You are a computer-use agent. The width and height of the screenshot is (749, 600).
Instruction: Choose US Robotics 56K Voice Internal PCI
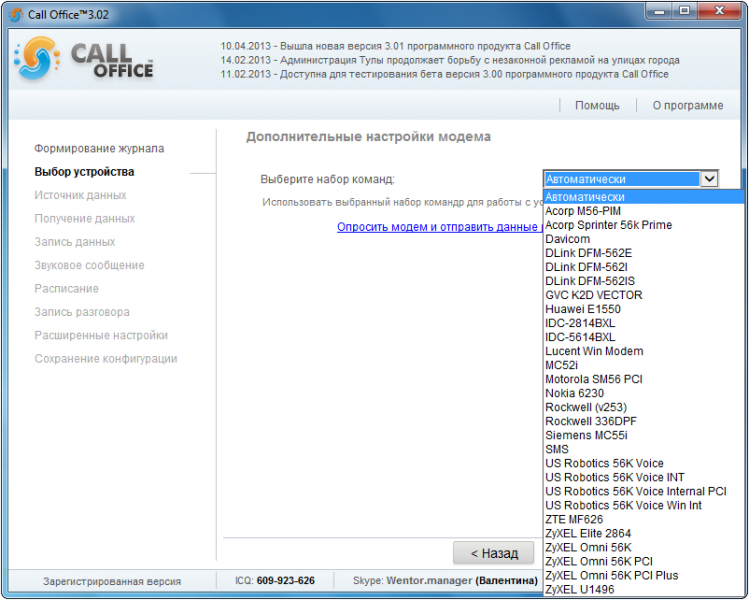point(644,491)
